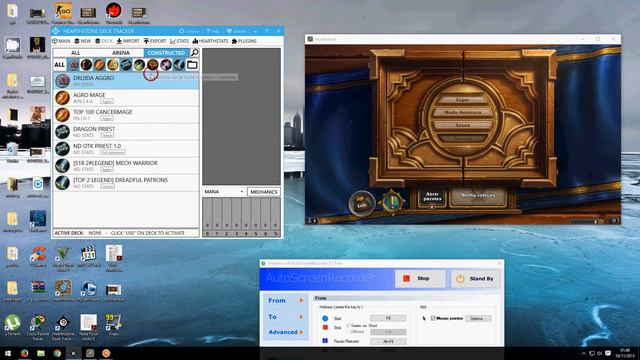Select the CONSTRUCTED tab
This screenshot has width=640, height=360.
[x=166, y=53]
